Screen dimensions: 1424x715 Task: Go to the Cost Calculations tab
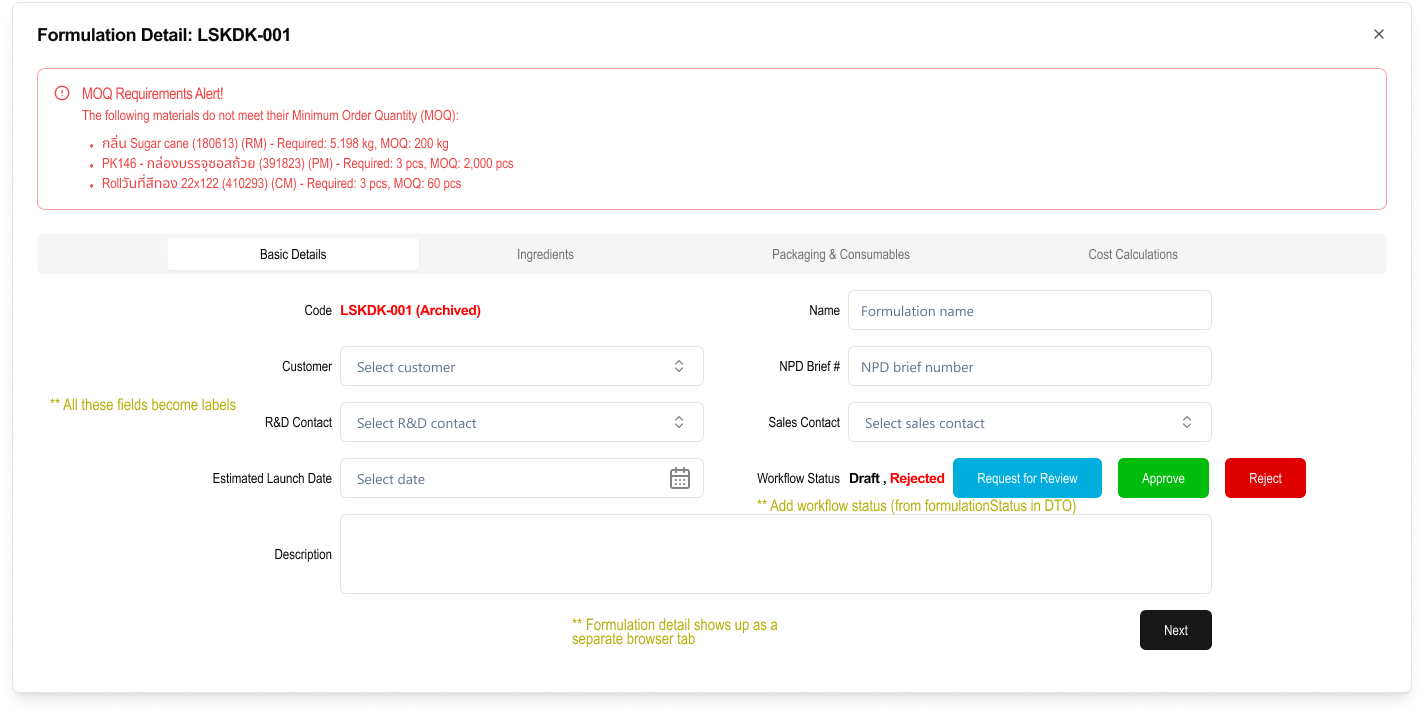[1133, 254]
